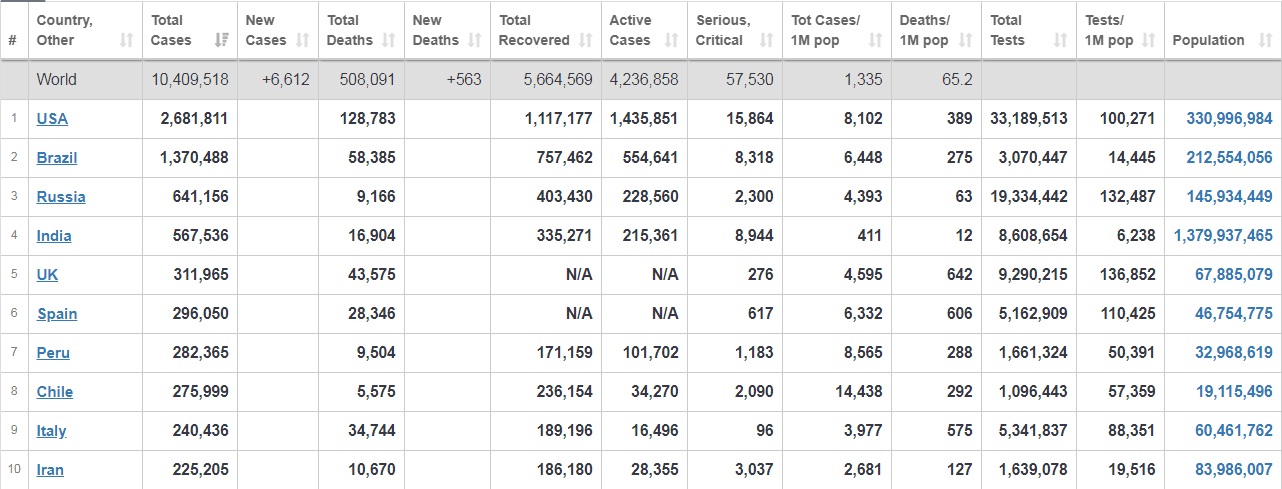Screen dimensions: 1282x489
Task: Click UK population 67,885,079 link
Action: click(x=1234, y=274)
